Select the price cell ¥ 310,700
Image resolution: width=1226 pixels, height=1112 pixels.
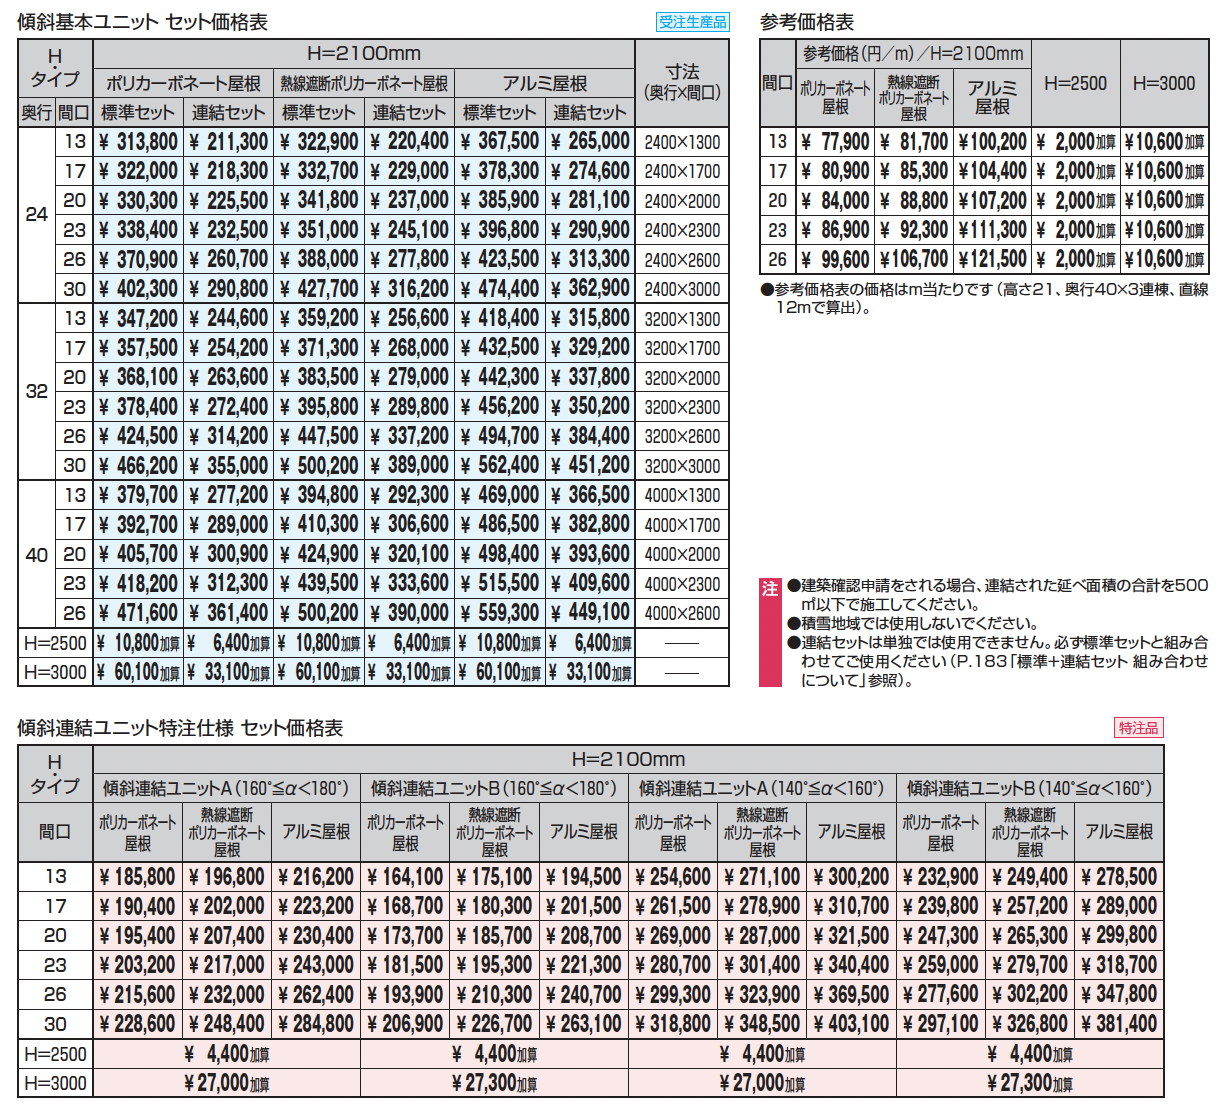851,906
